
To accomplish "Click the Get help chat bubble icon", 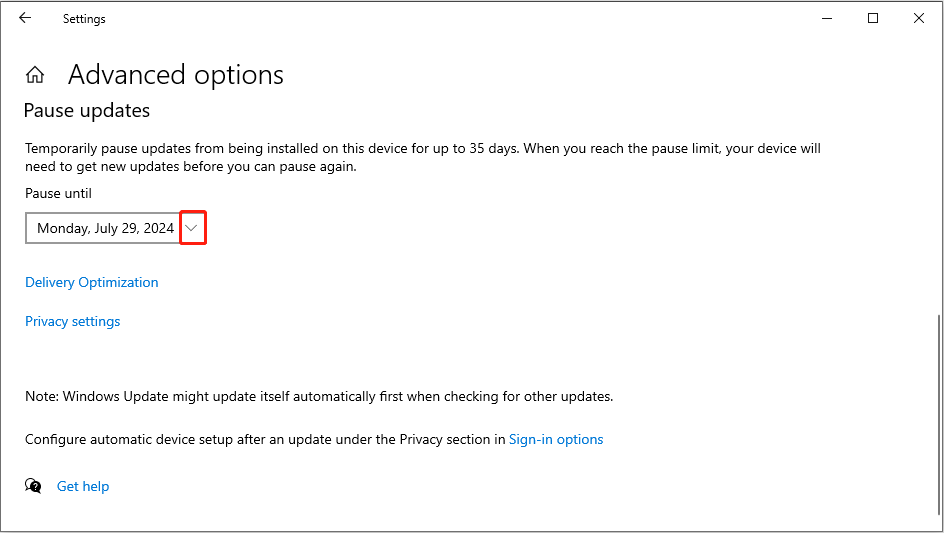I will point(34,486).
